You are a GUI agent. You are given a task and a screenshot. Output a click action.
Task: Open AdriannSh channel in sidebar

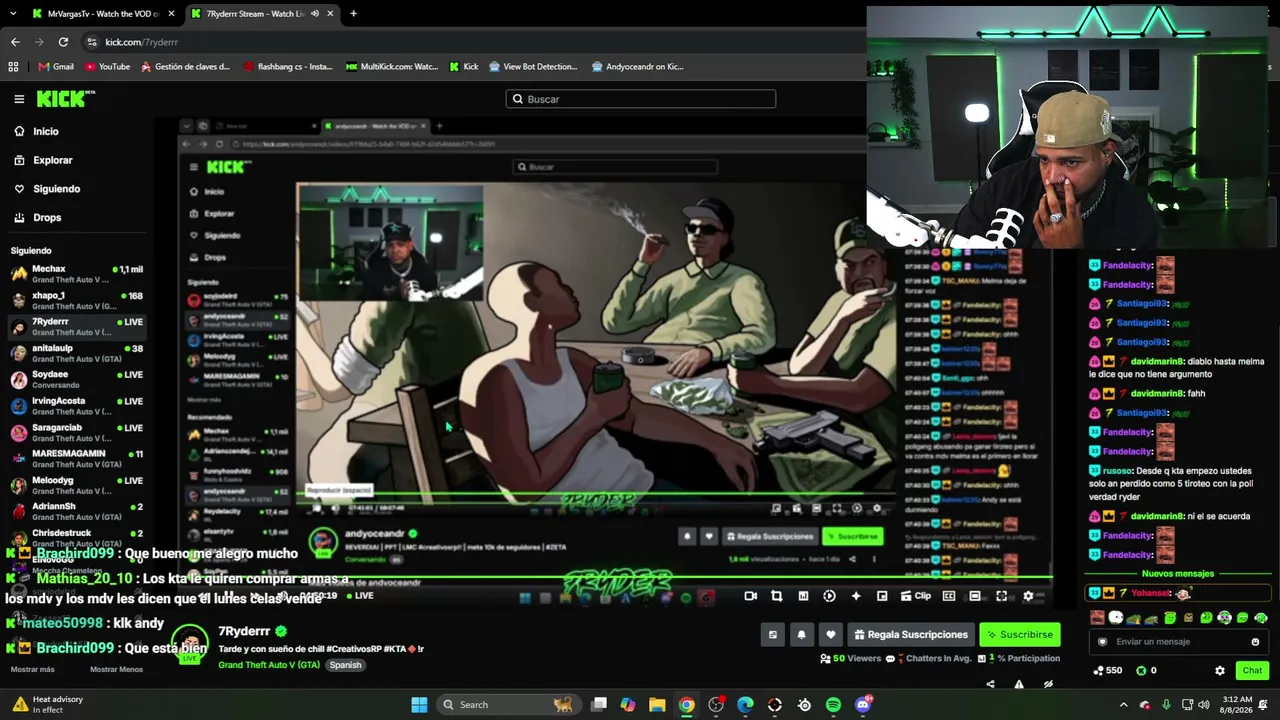coord(77,511)
